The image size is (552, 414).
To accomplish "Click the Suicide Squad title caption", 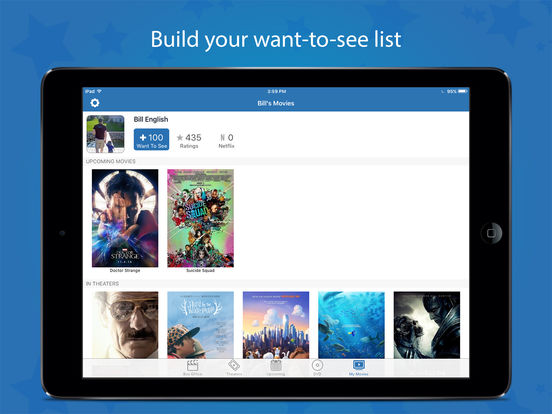I will [200, 270].
